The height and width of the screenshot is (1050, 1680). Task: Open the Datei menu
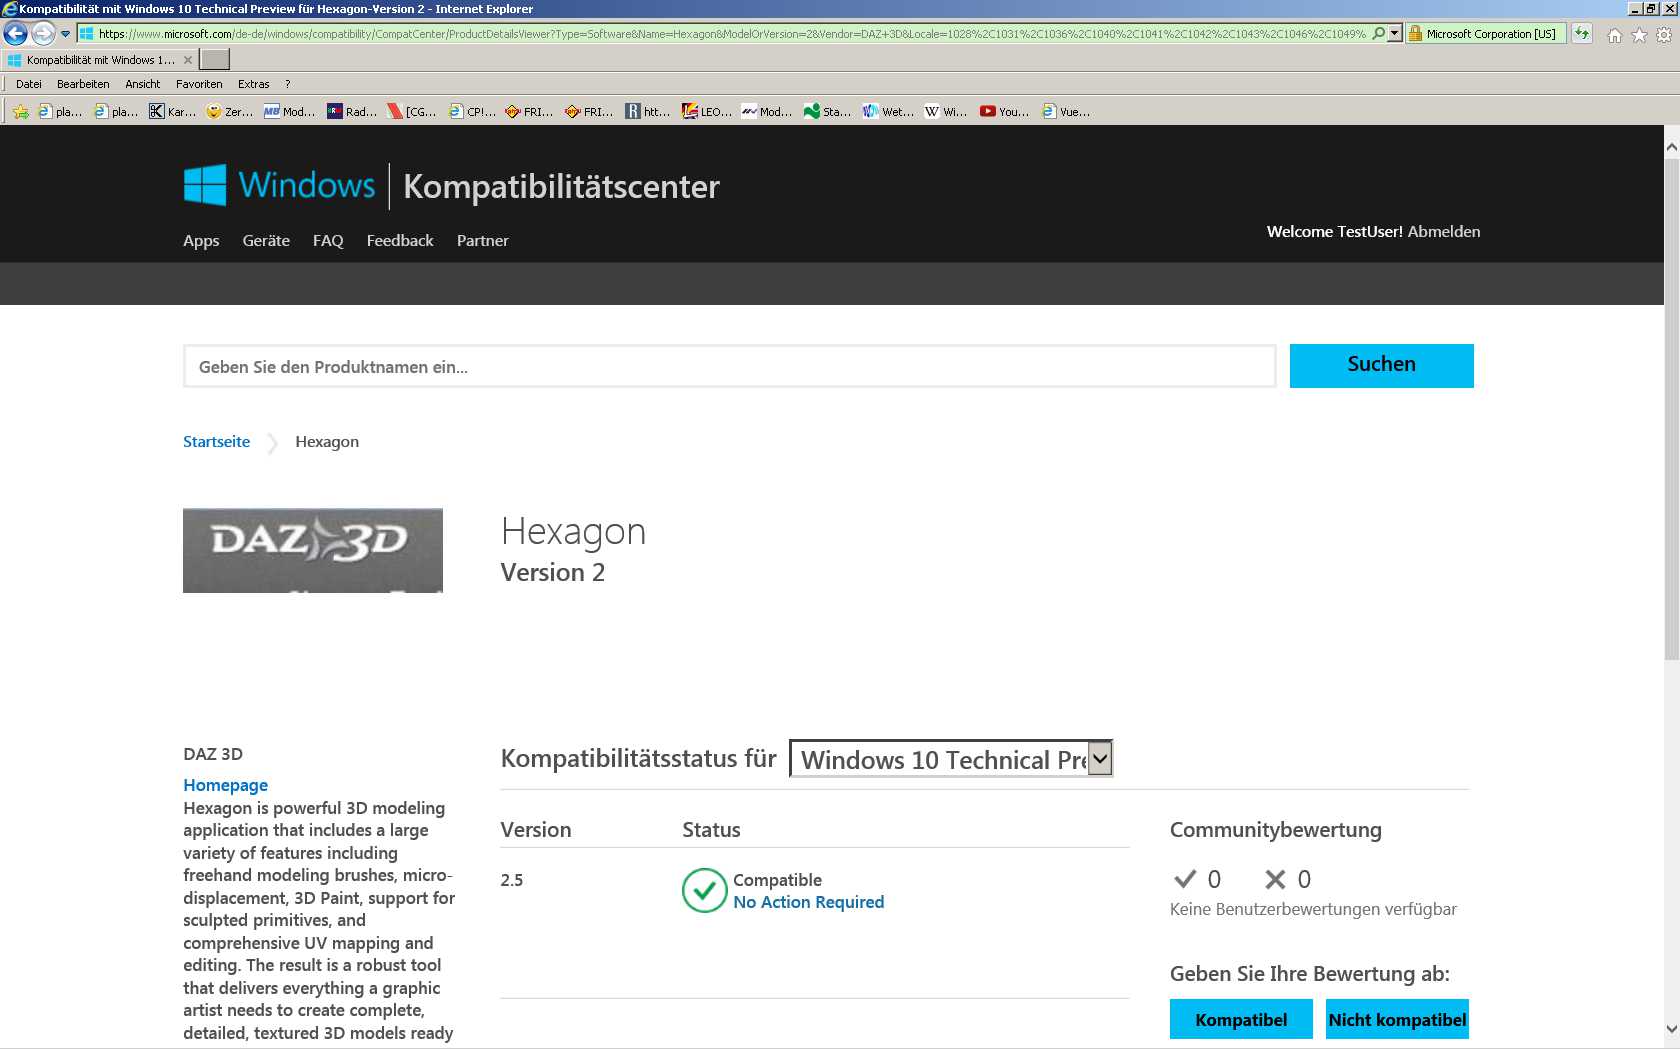[29, 84]
